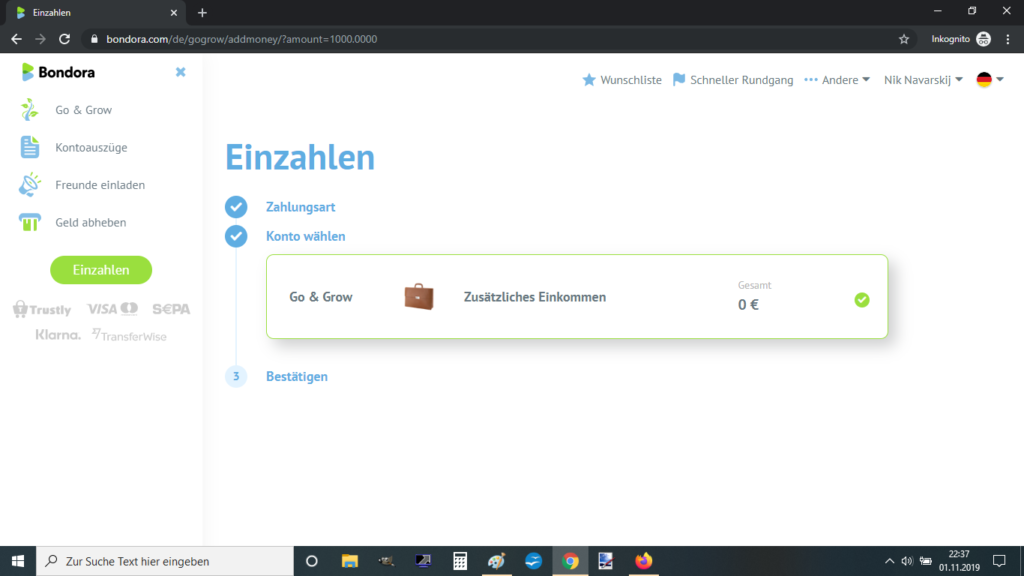
Task: Click the Trustly payment logo
Action: 42,309
